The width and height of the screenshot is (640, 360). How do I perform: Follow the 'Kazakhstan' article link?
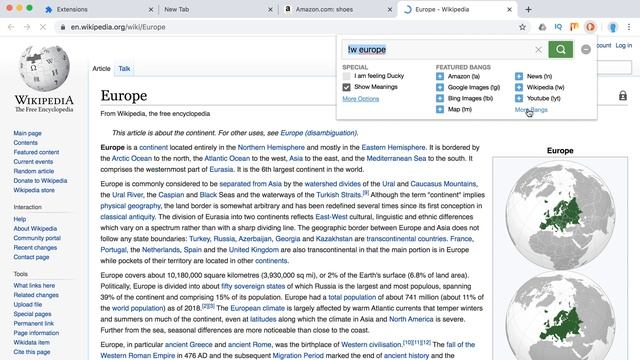[x=334, y=239]
